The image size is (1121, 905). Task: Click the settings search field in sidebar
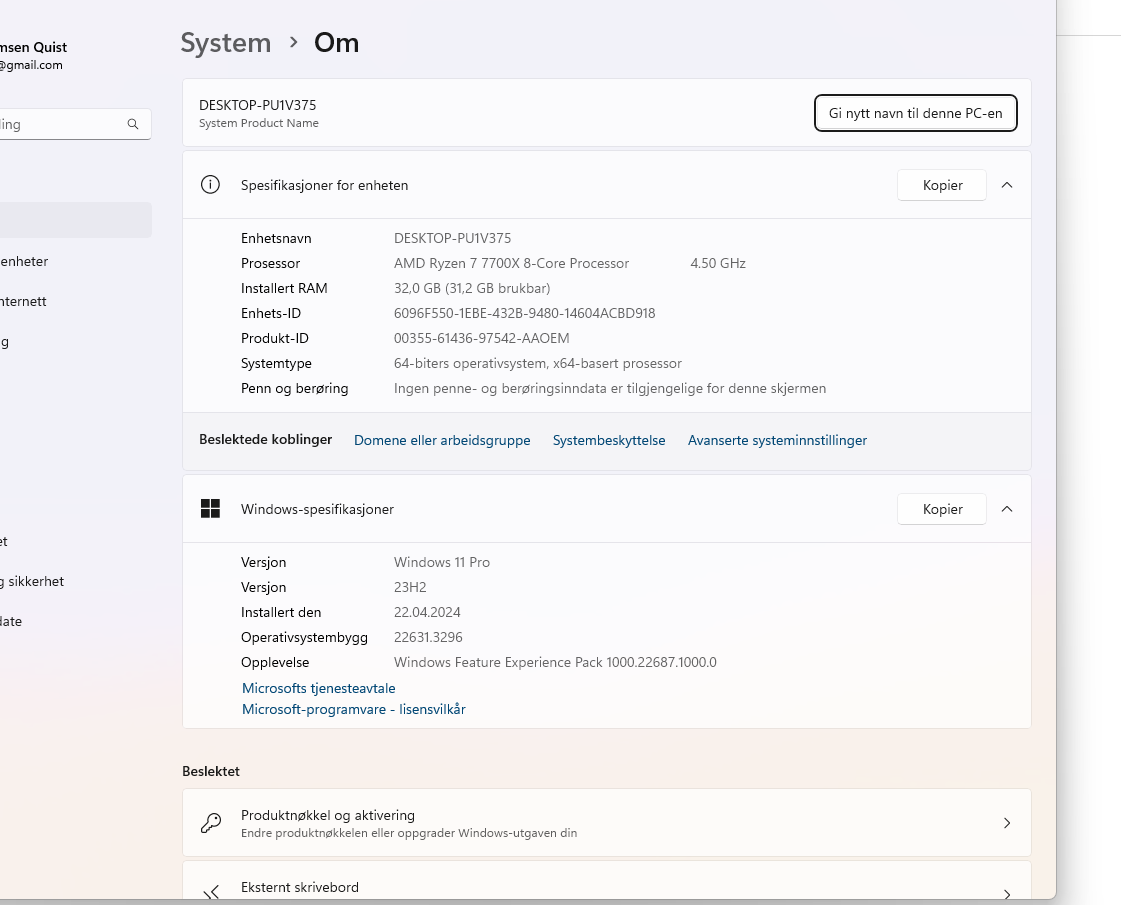[60, 125]
